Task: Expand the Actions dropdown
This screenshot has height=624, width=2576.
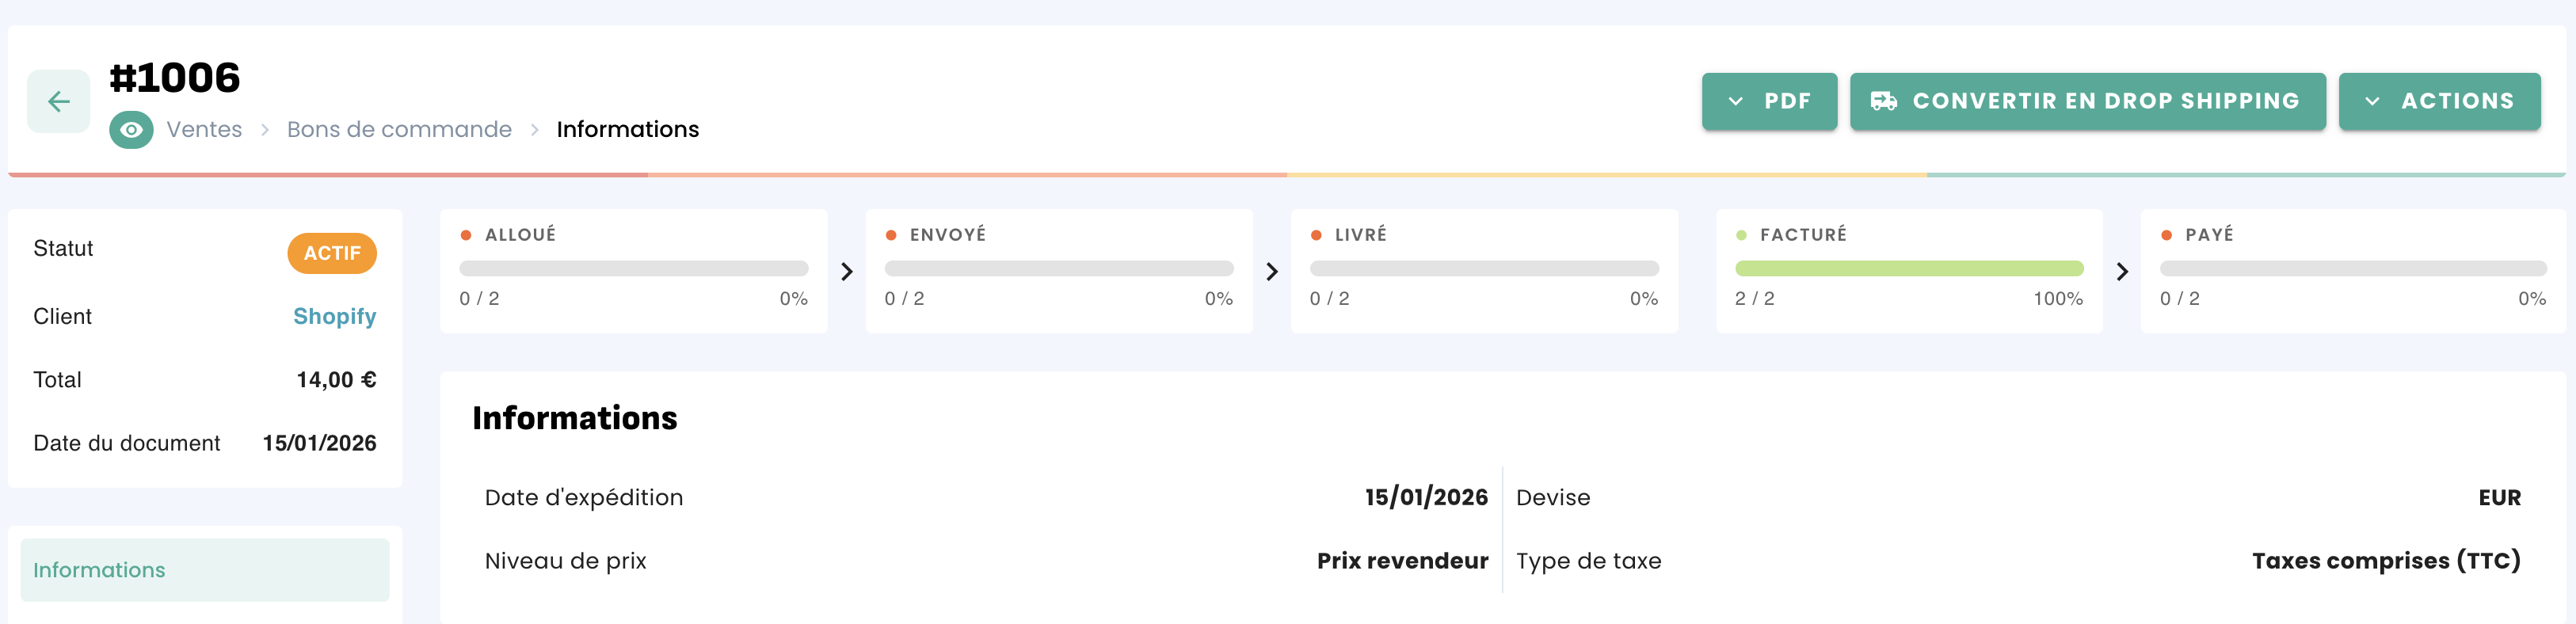Action: tap(2438, 101)
